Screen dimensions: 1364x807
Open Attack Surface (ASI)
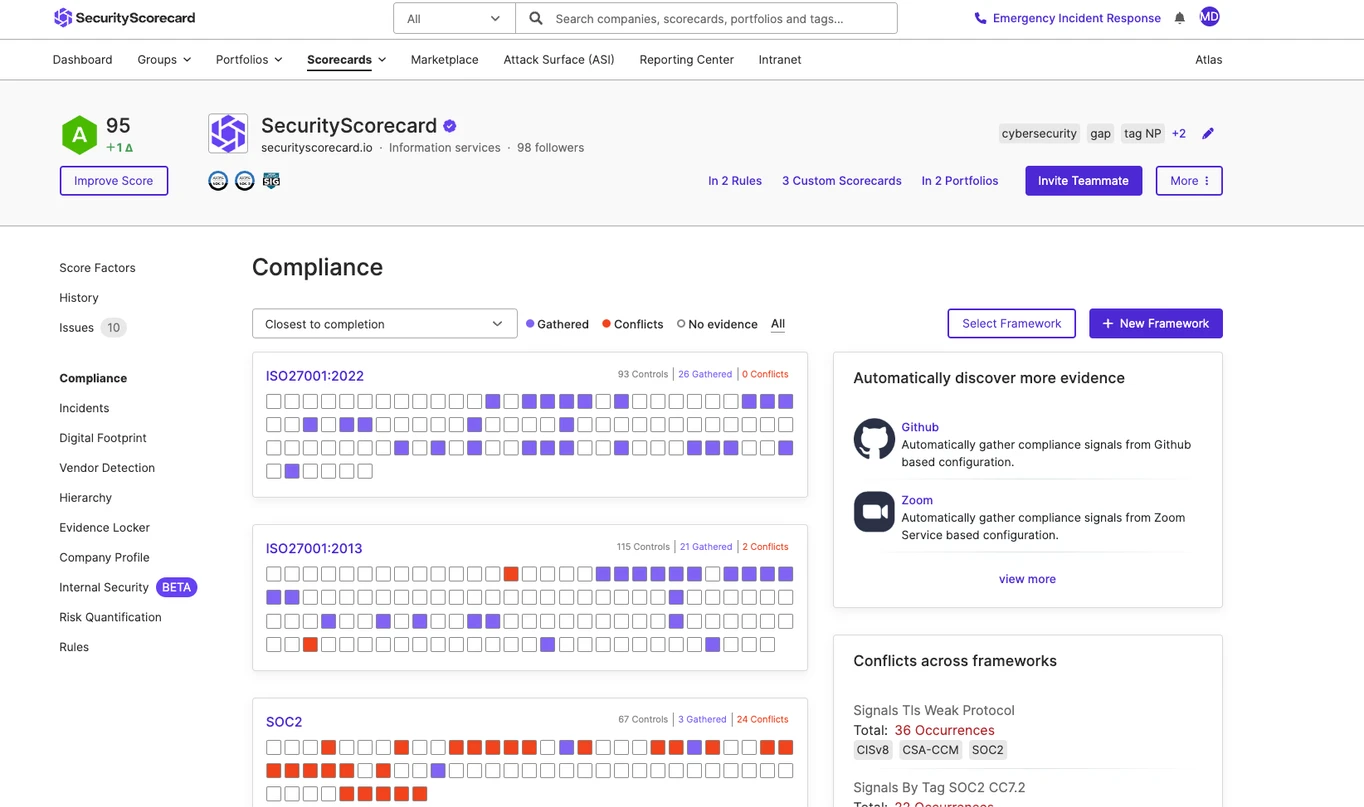coord(559,60)
